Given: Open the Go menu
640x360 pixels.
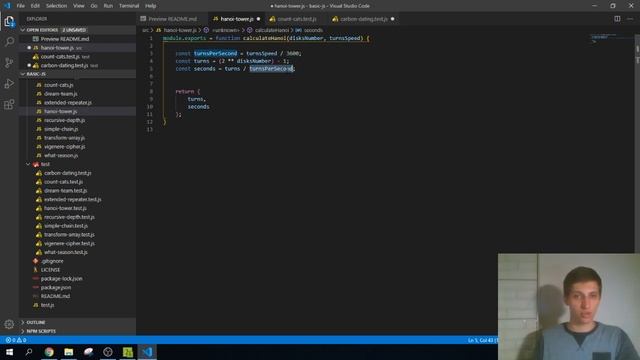Looking at the screenshot, I should coord(94,6).
